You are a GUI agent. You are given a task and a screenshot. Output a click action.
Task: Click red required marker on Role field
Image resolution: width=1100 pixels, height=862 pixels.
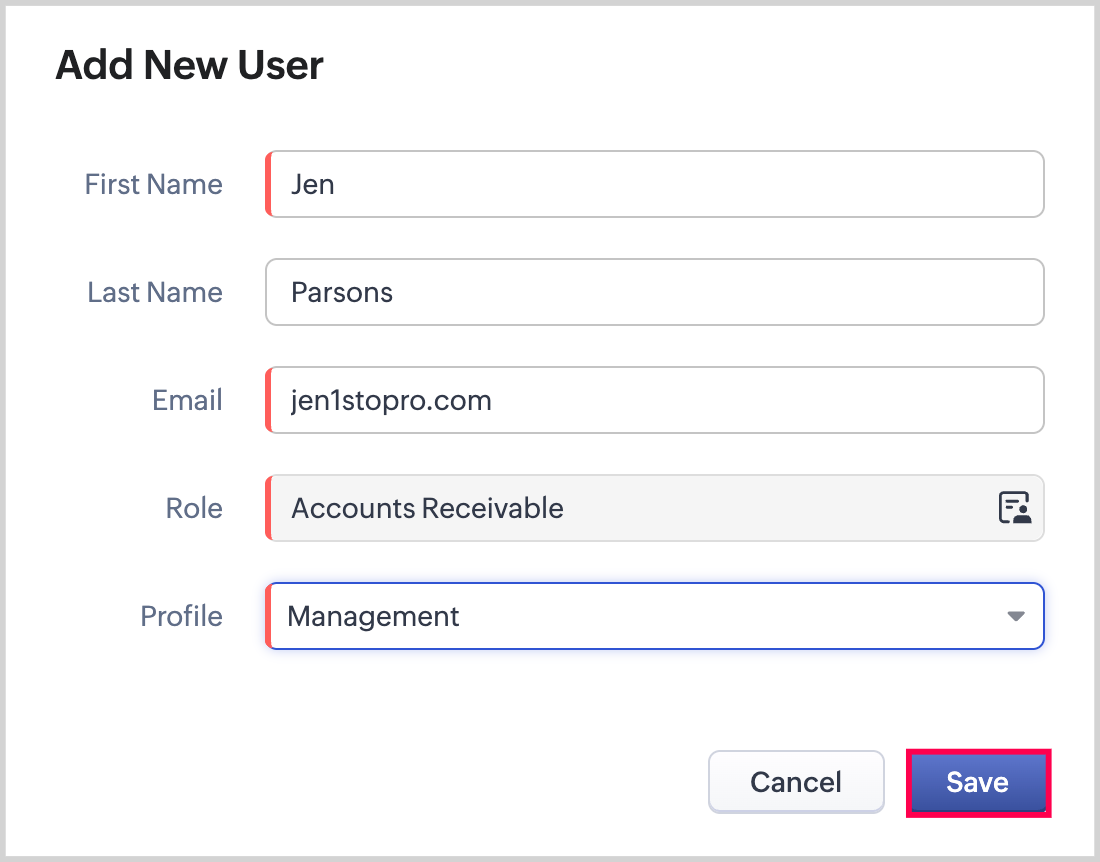pyautogui.click(x=268, y=508)
